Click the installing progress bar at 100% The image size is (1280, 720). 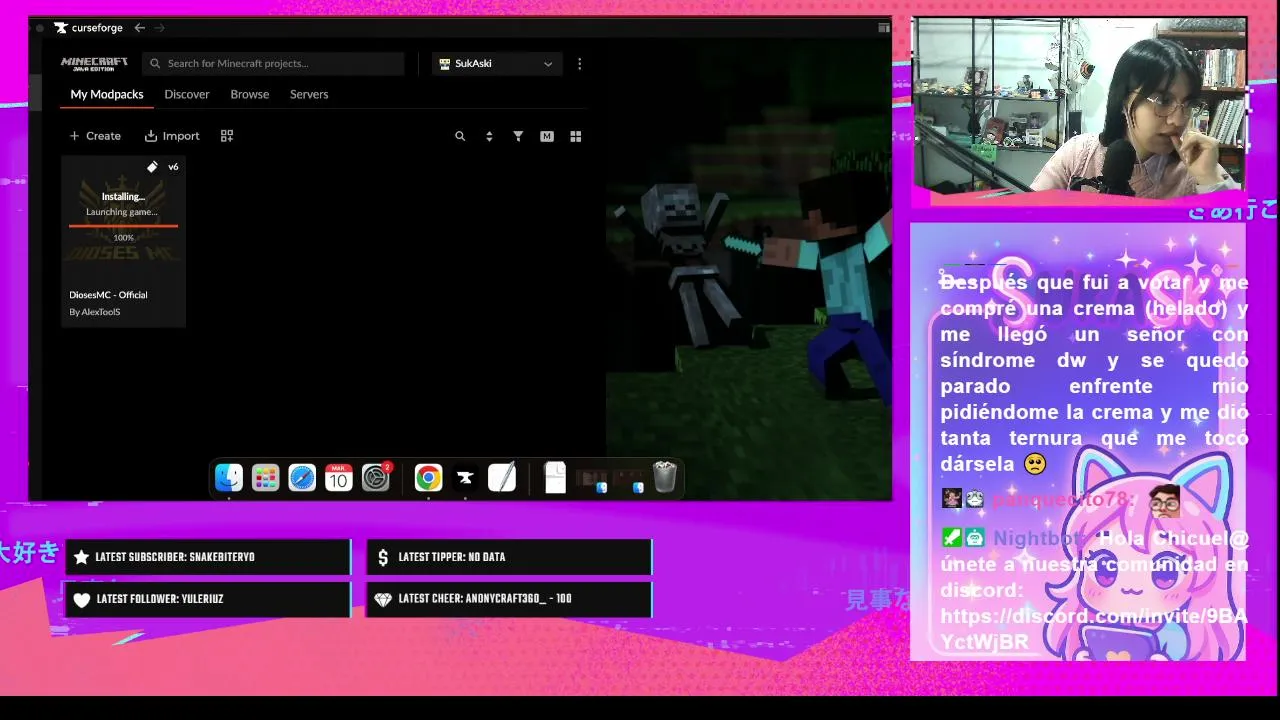click(x=123, y=226)
